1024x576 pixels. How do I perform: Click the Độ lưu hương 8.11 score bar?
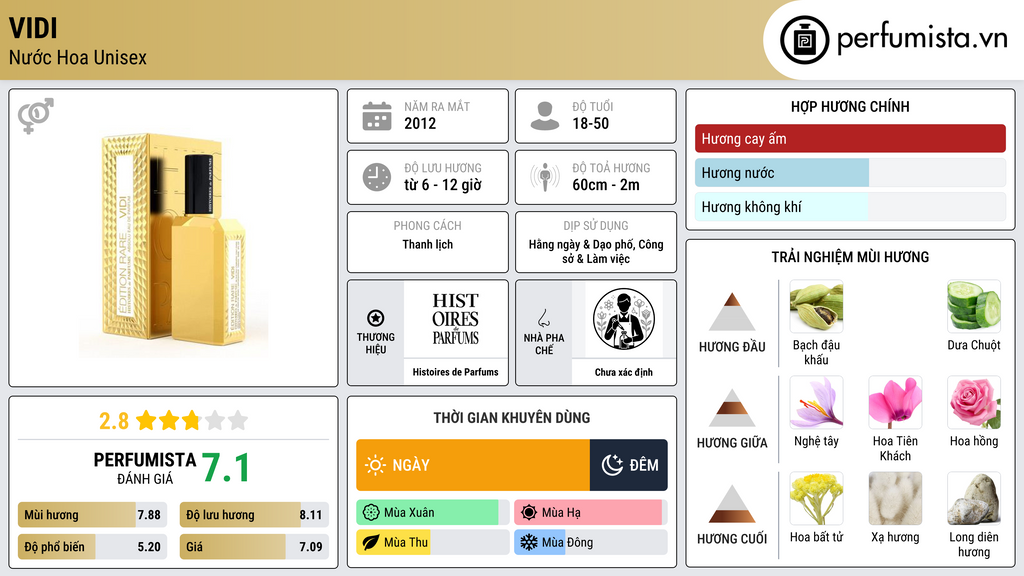tap(254, 515)
